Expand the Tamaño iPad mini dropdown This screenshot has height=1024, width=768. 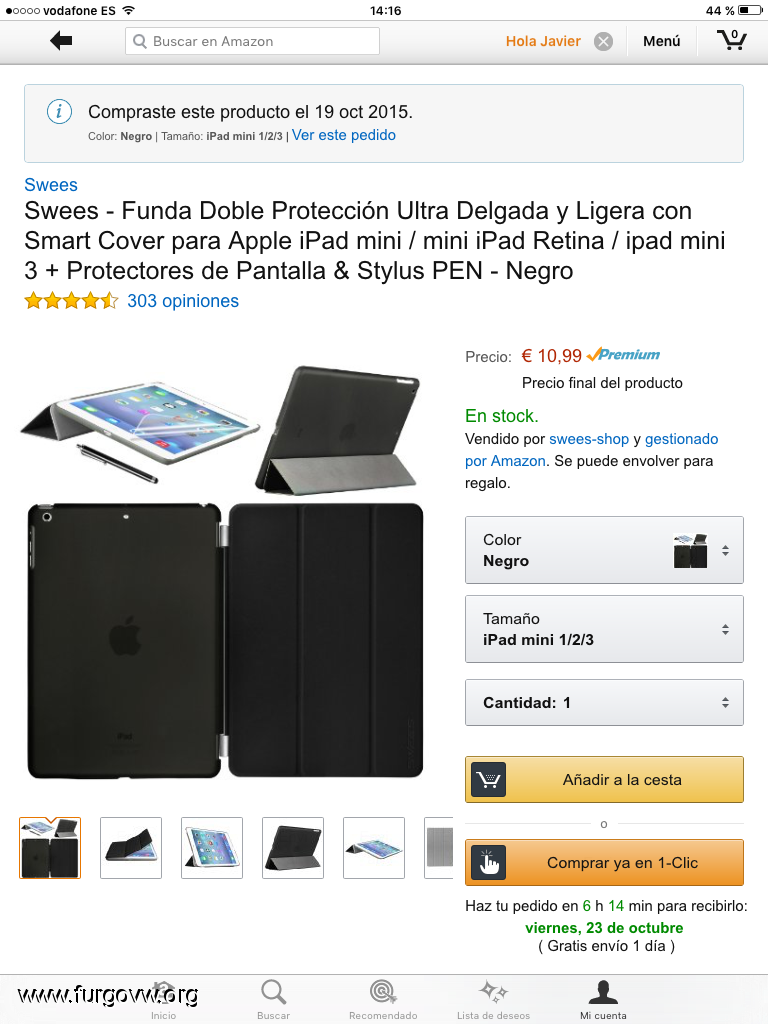(604, 629)
